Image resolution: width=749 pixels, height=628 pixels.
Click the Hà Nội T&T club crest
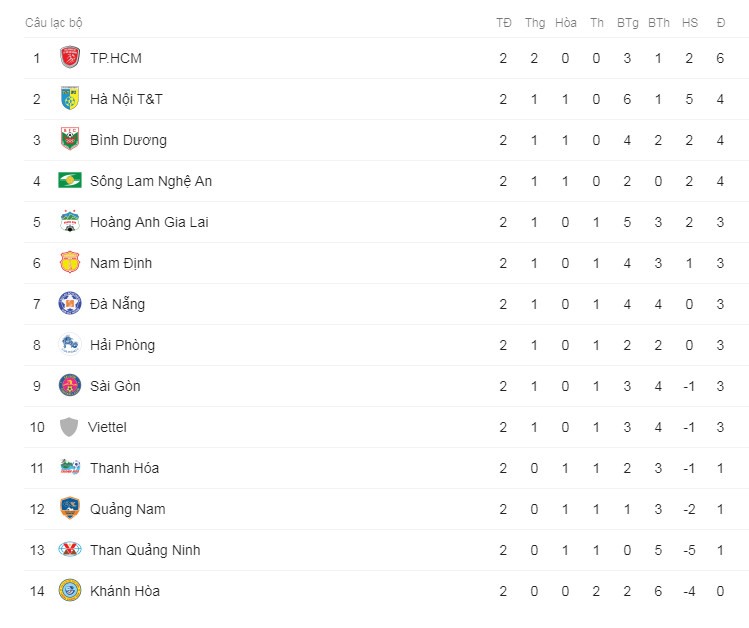[x=70, y=98]
